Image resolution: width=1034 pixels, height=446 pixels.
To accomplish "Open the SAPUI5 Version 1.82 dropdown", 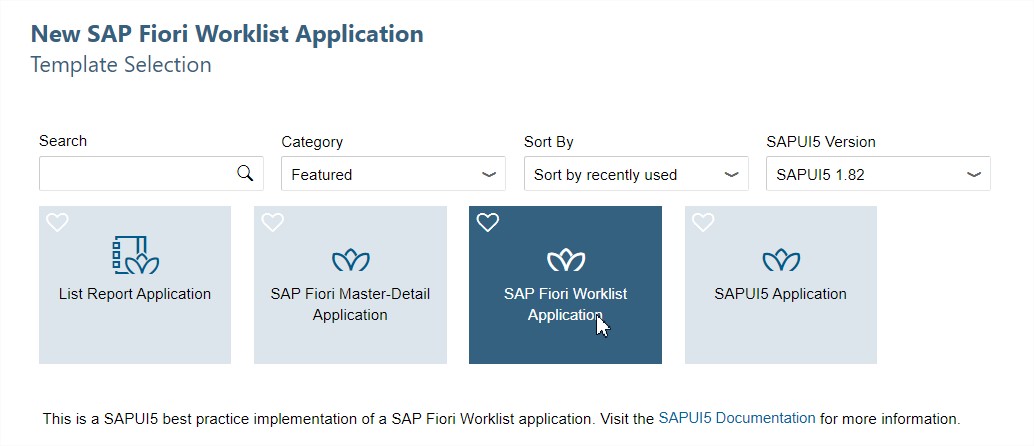I will (x=878, y=174).
